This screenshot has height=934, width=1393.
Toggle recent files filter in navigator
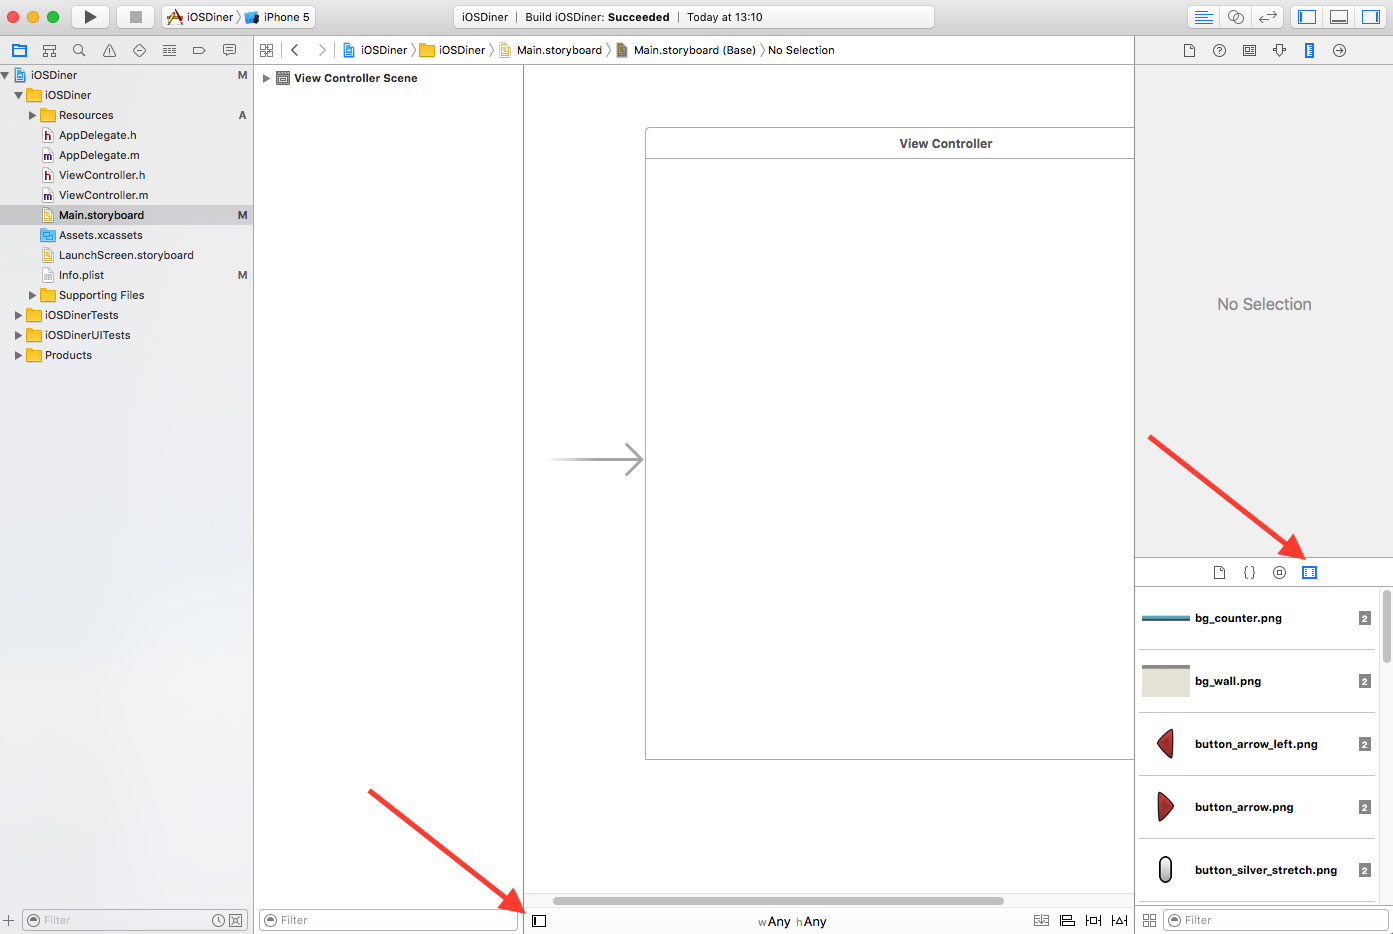(x=218, y=920)
